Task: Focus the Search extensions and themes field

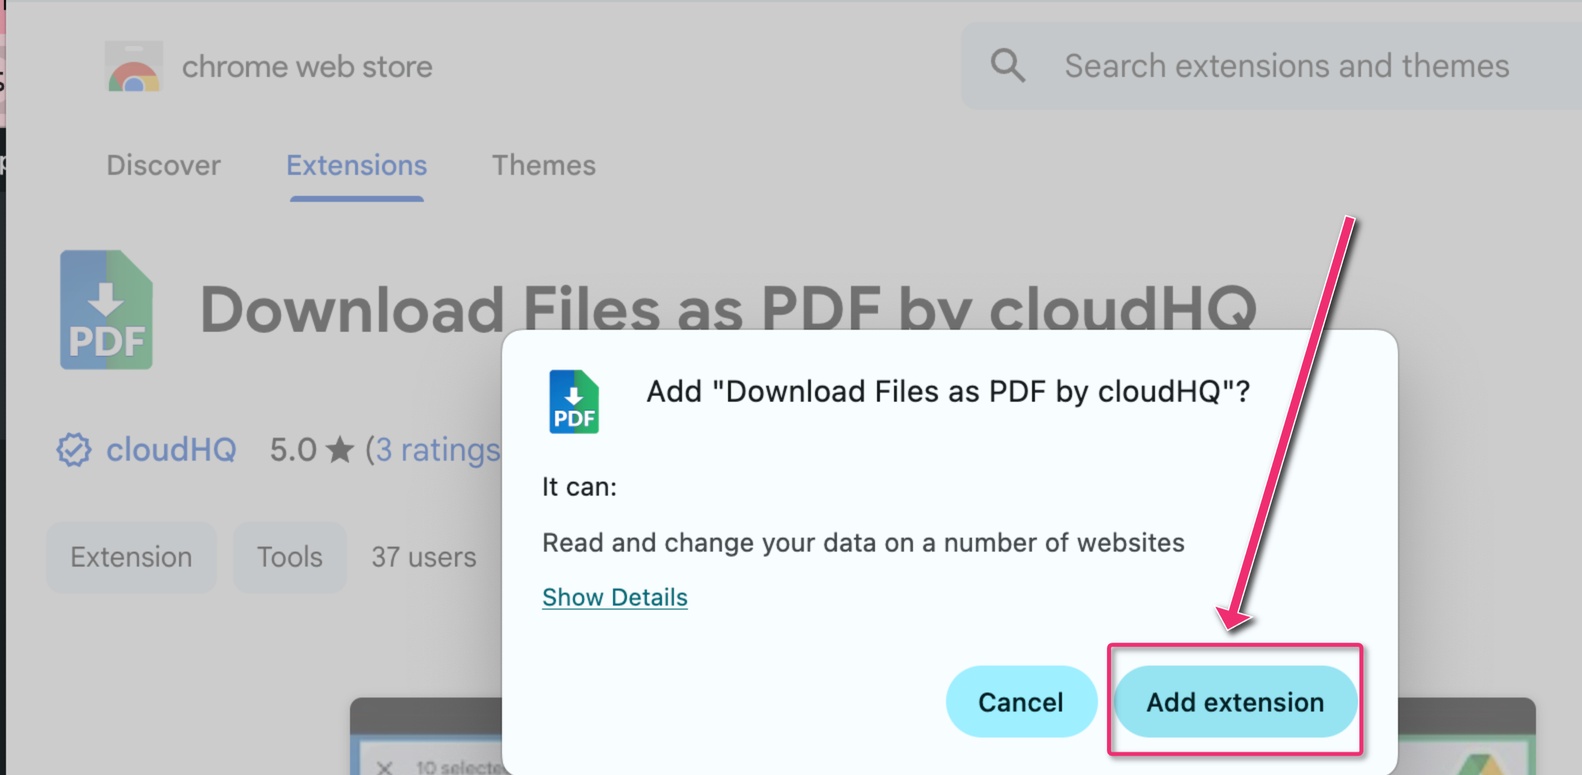Action: point(1286,66)
